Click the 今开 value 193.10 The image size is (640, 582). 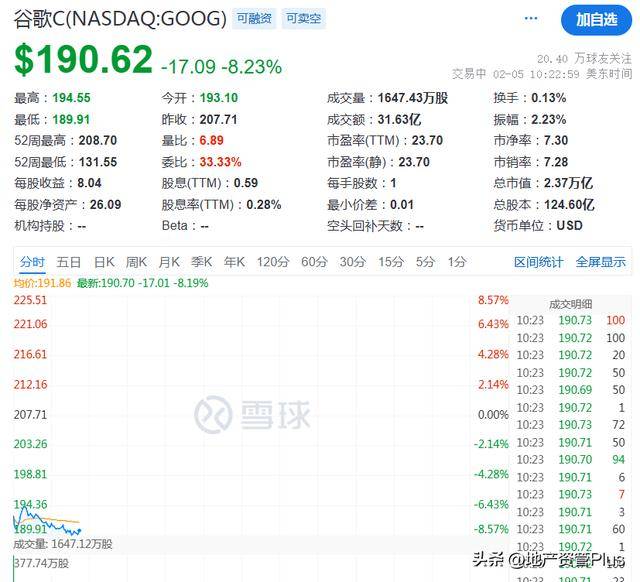point(219,98)
